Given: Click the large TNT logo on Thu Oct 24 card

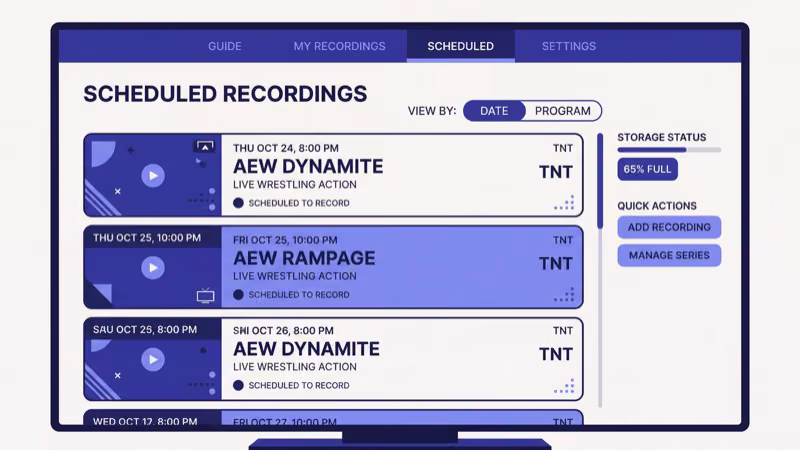Looking at the screenshot, I should 556,172.
